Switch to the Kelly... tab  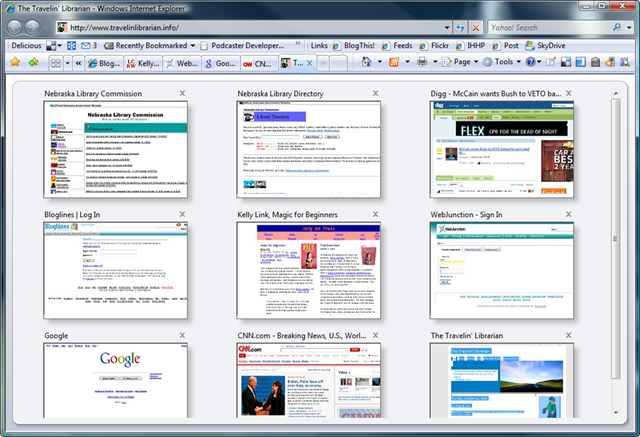coord(143,64)
